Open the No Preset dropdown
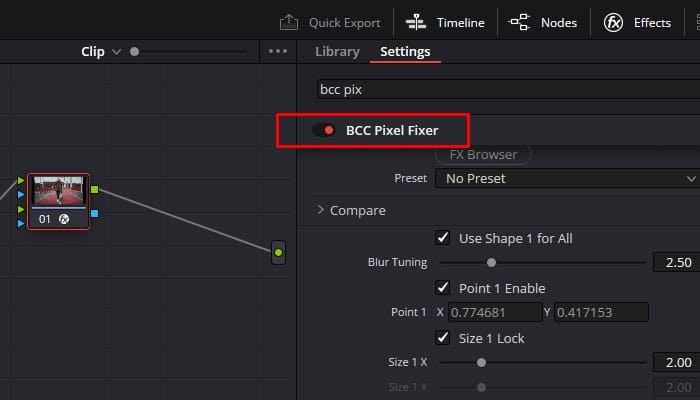 point(567,179)
